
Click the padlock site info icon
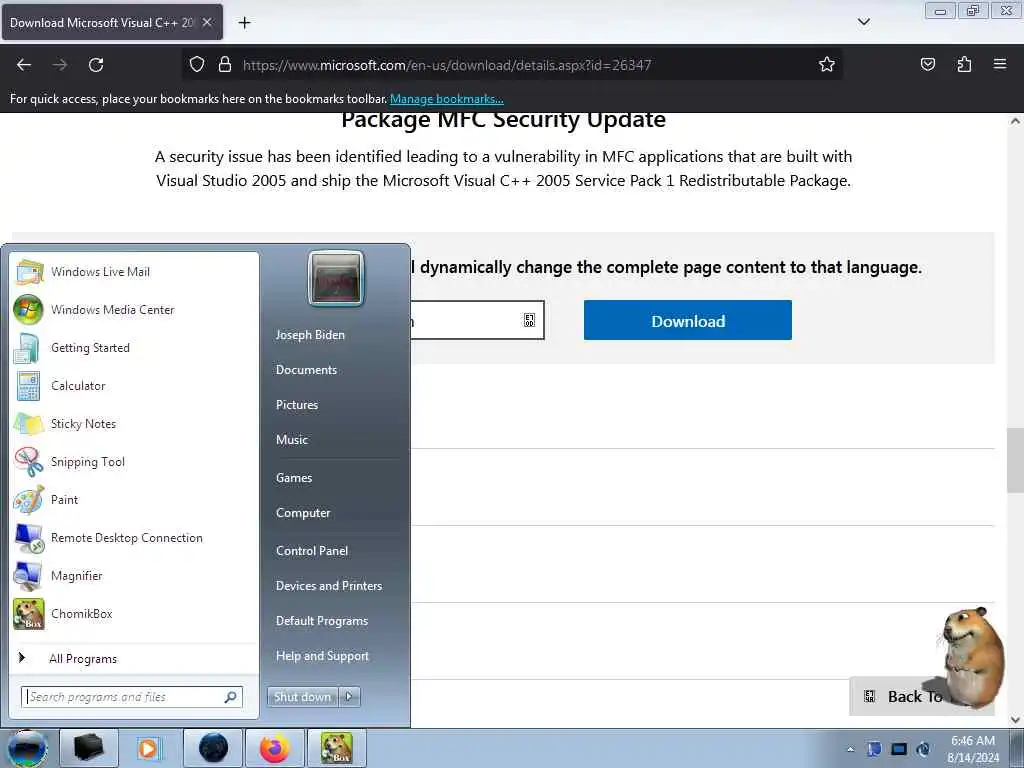(225, 65)
